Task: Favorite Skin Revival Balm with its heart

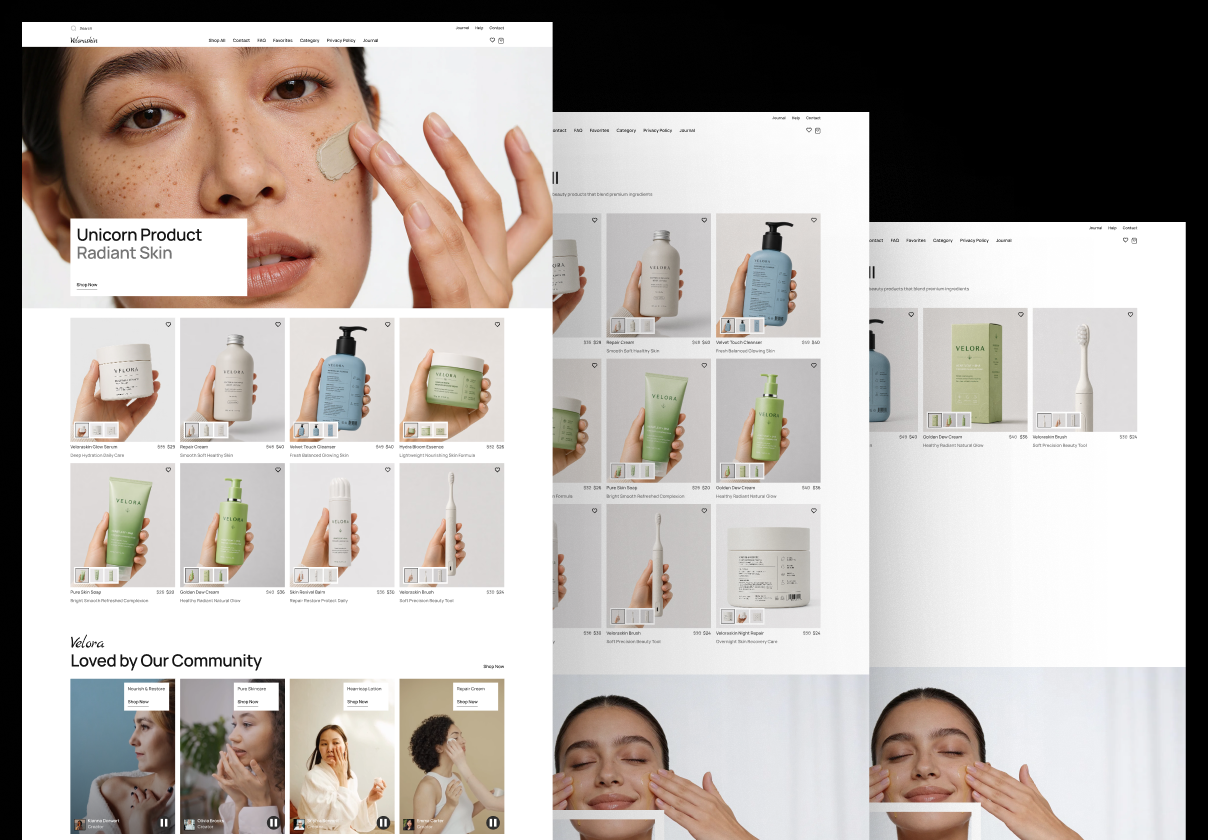Action: coord(388,470)
